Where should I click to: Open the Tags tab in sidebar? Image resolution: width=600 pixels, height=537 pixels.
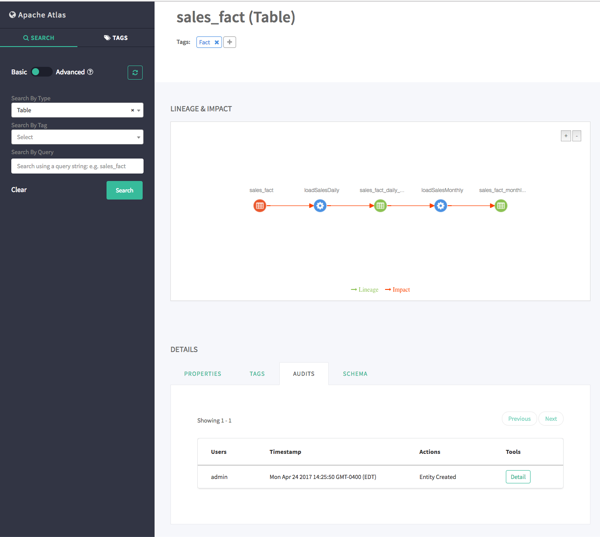(116, 38)
